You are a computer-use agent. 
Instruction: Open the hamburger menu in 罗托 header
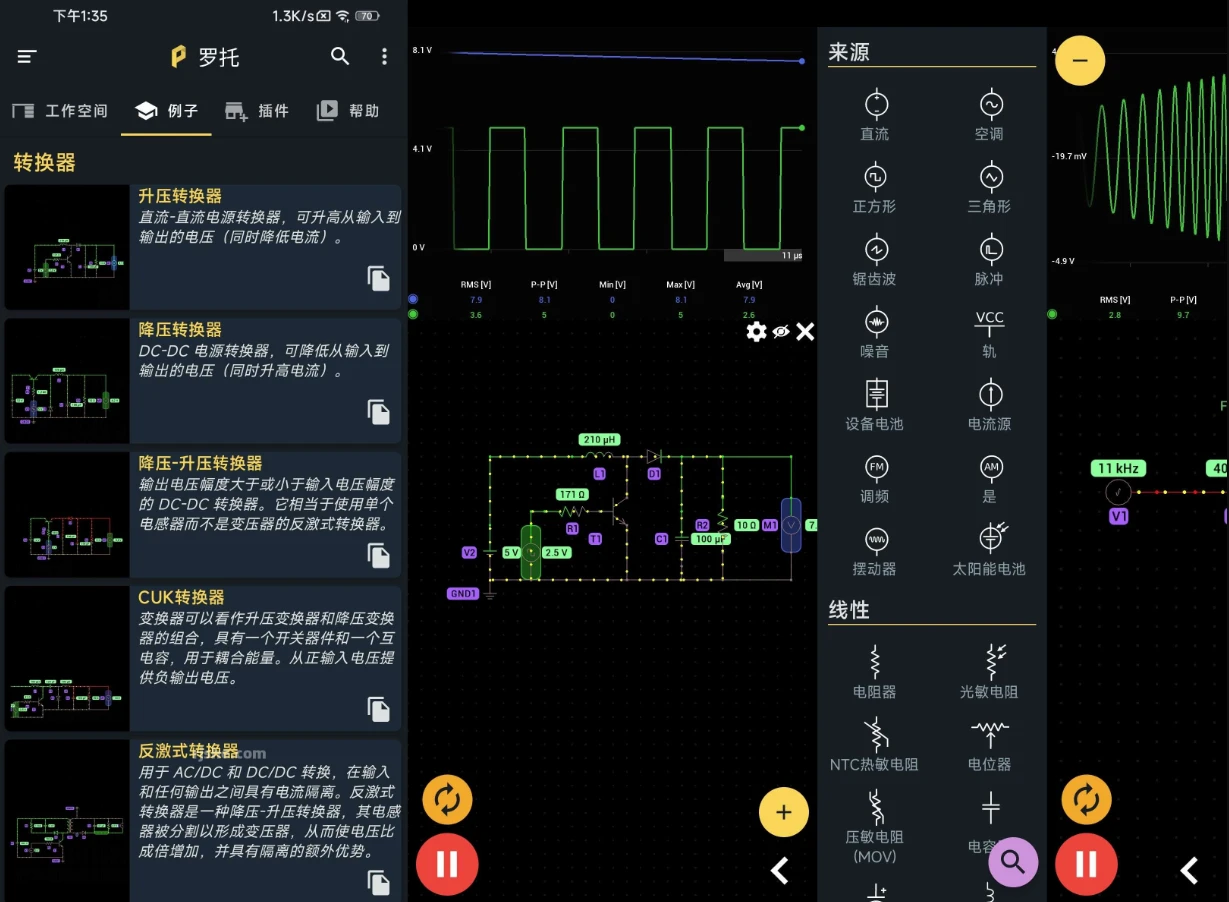(x=27, y=57)
